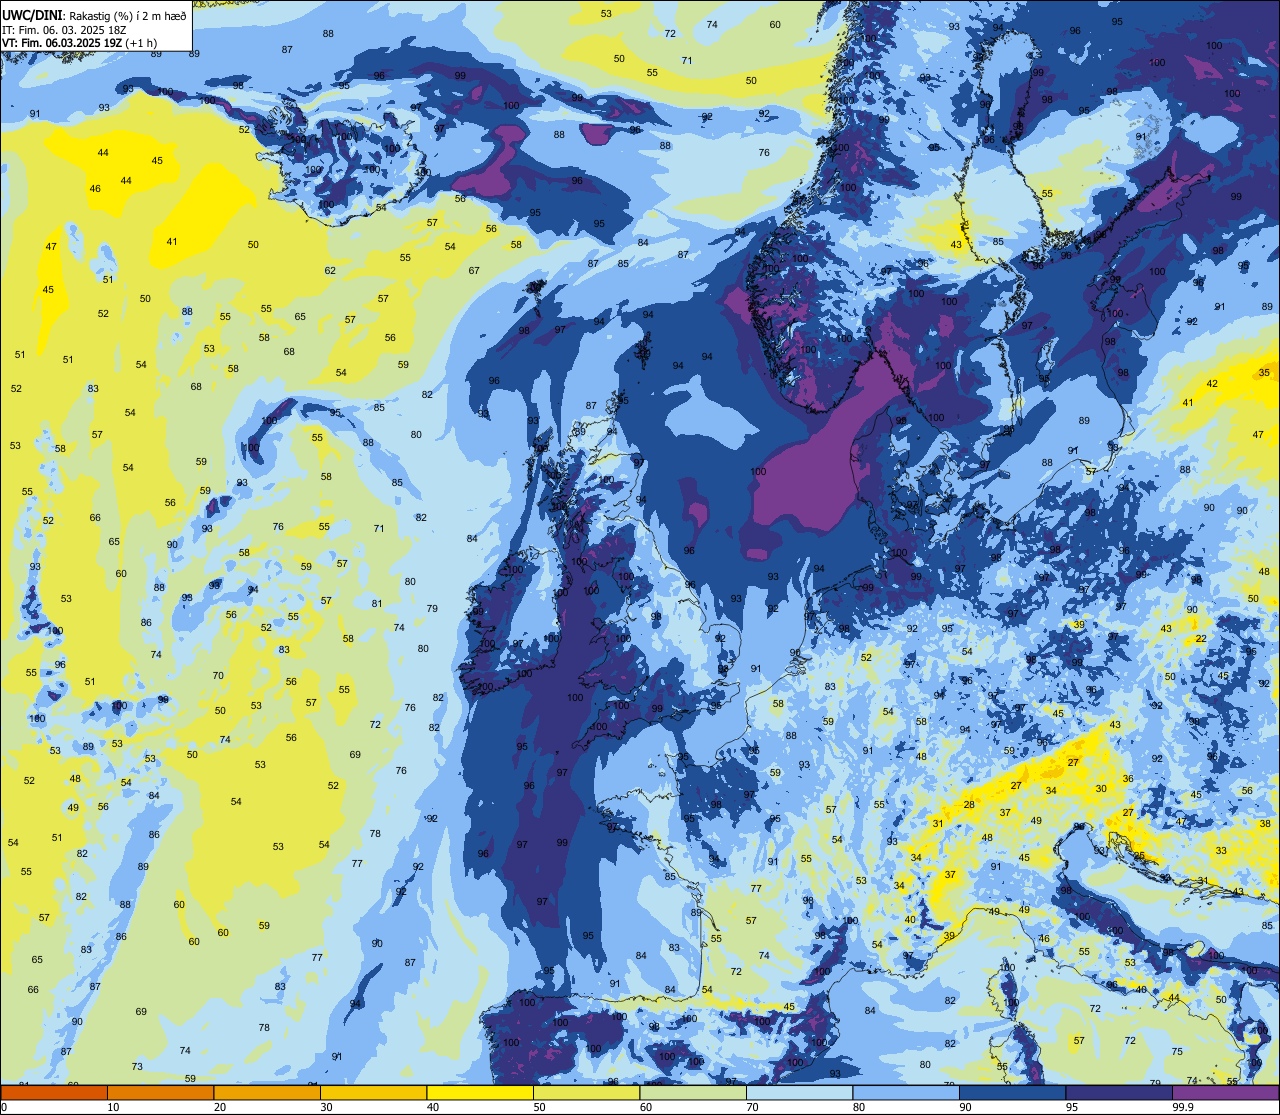Screen dimensions: 1280x1115
Task: Click the init time 'IT: Fim. 06. 03. 2025 18Z'
Action: [64, 29]
